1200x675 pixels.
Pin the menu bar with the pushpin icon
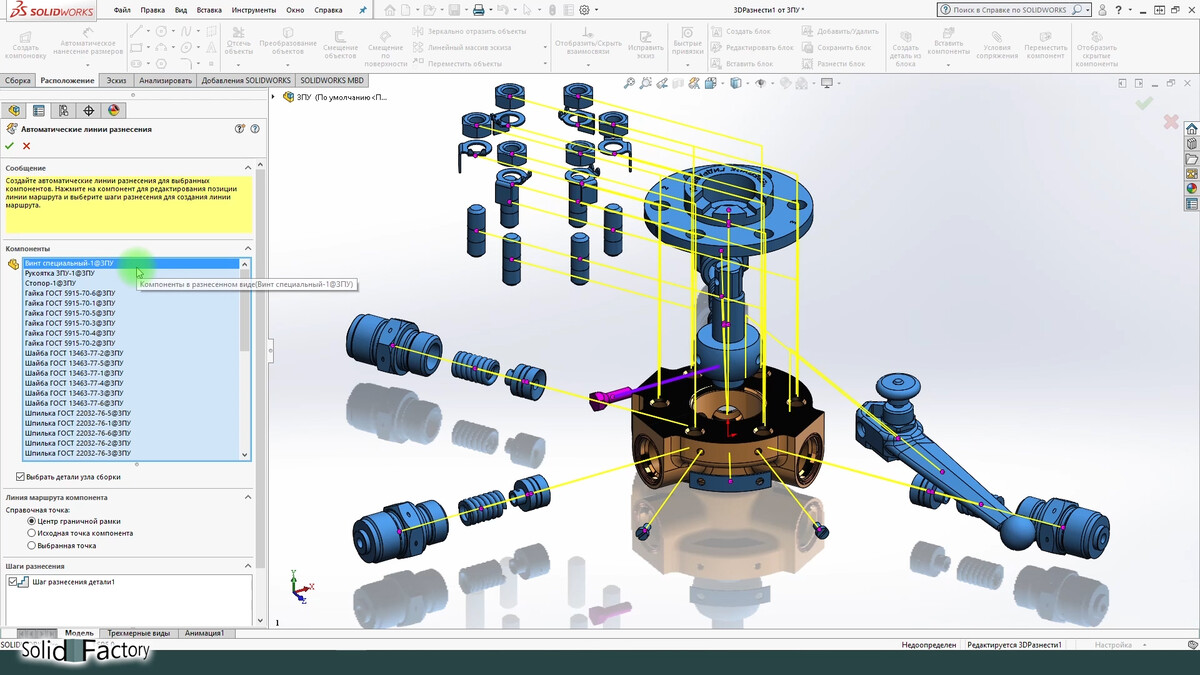coord(362,10)
